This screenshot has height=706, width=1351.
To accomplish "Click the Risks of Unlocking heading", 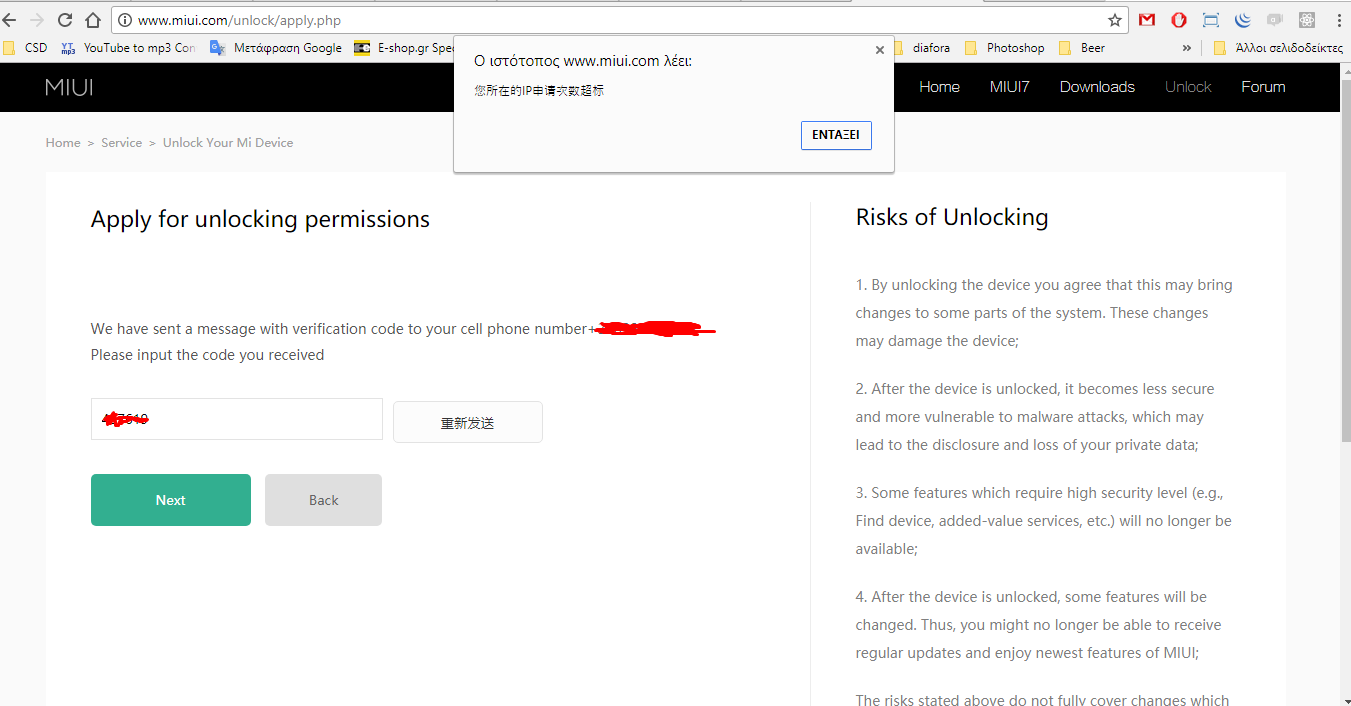I will click(x=952, y=217).
